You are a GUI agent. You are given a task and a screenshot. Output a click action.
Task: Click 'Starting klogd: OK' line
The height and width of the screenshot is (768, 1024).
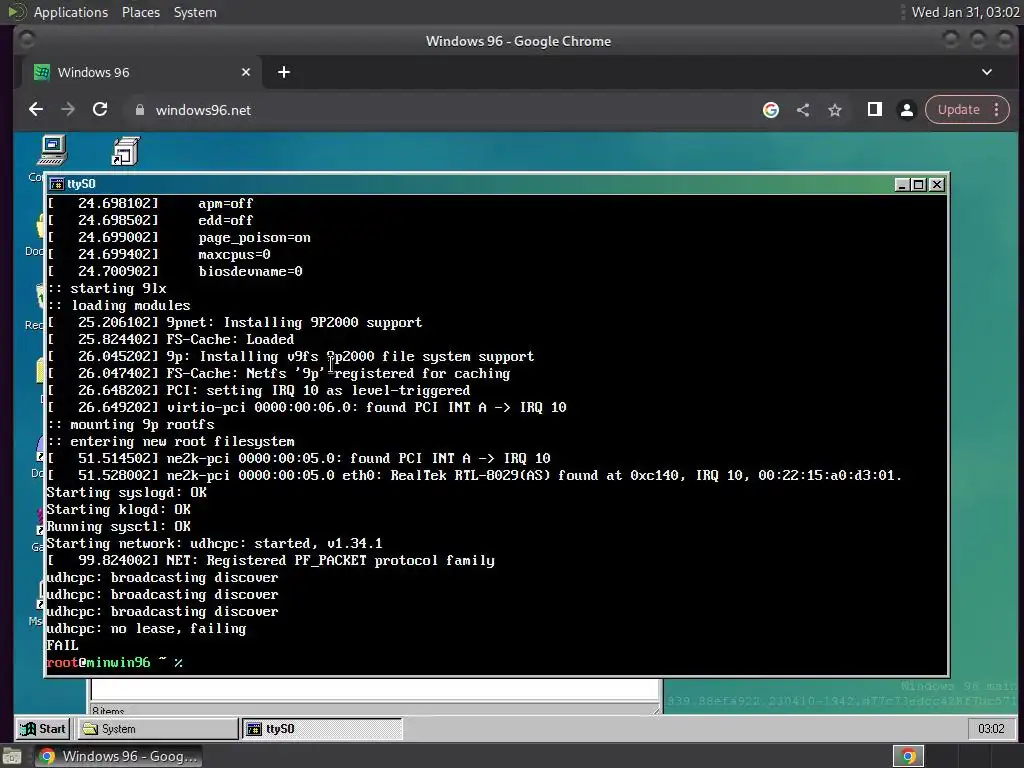click(x=119, y=509)
